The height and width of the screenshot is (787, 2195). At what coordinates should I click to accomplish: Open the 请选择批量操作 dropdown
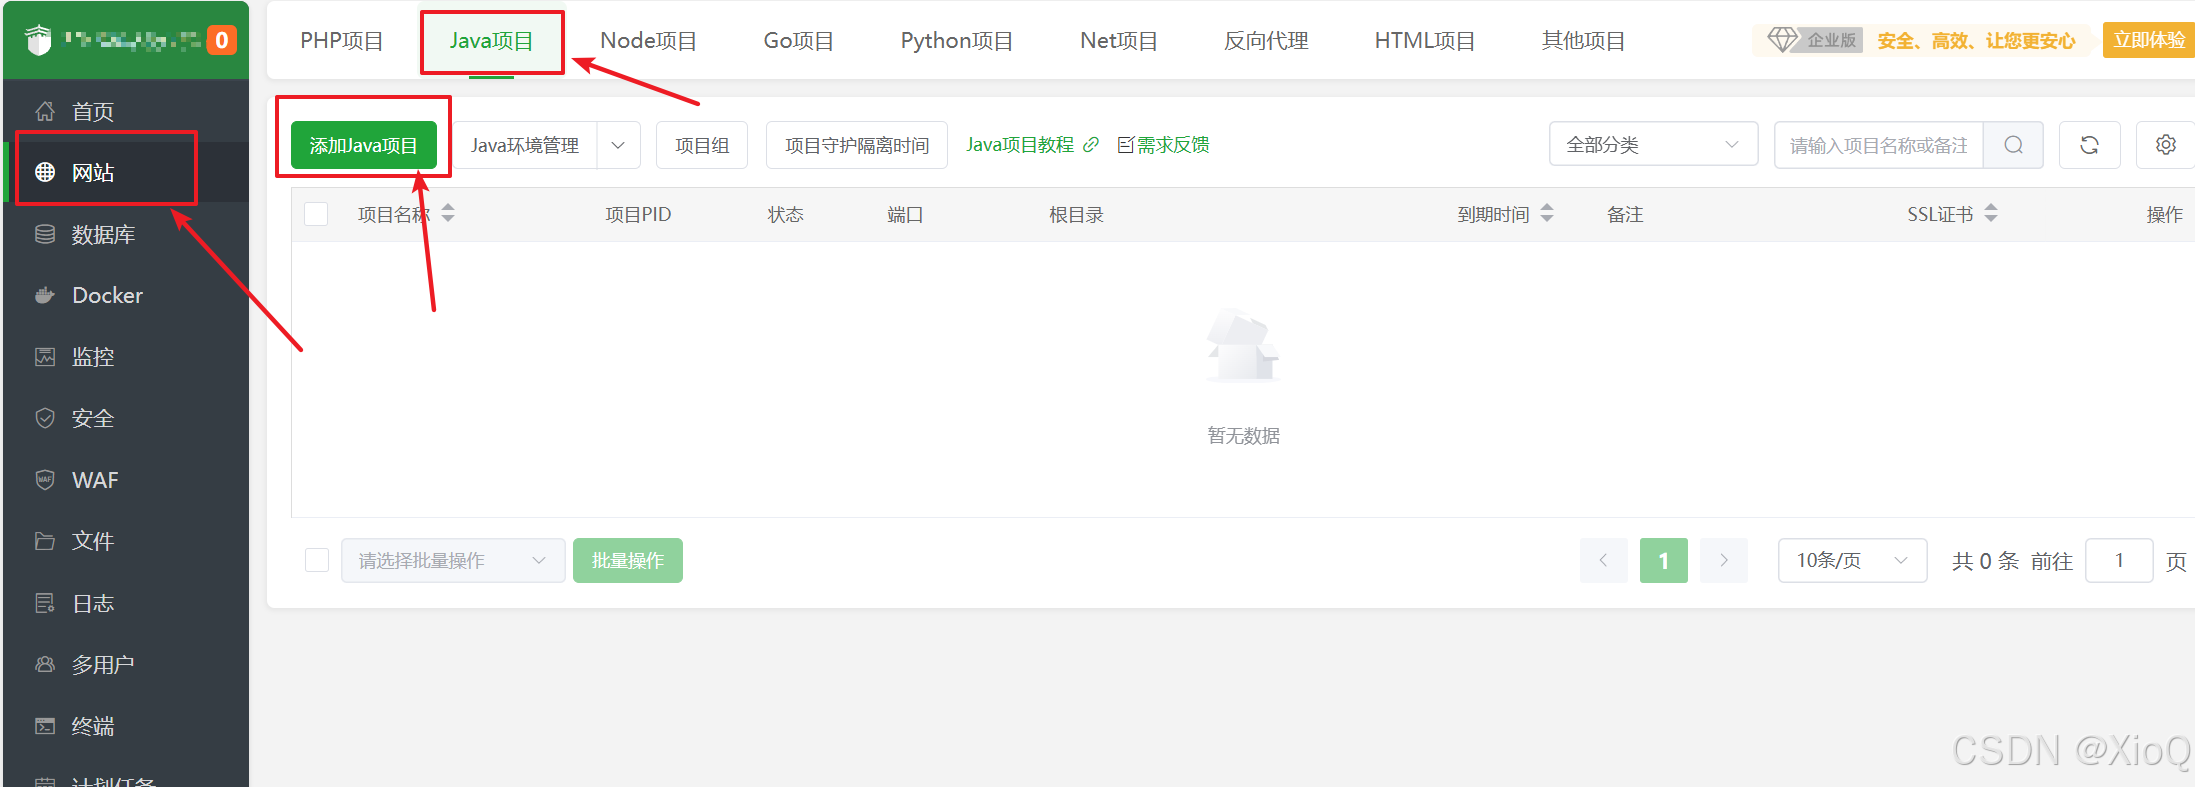[x=453, y=560]
